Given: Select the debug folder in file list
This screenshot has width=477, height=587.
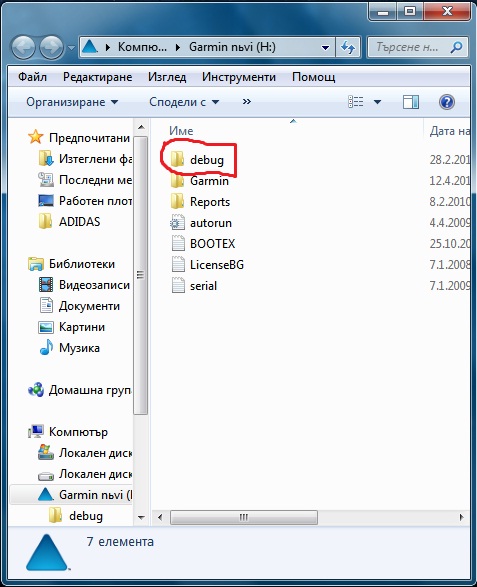Looking at the screenshot, I should coord(207,160).
